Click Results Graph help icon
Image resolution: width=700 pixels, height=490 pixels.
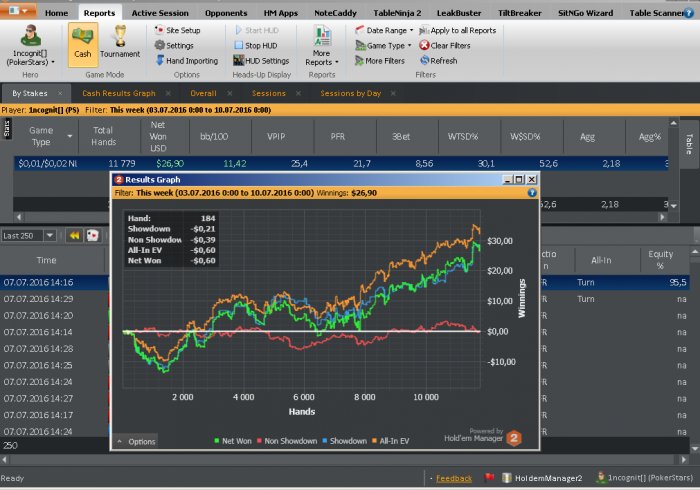click(532, 193)
